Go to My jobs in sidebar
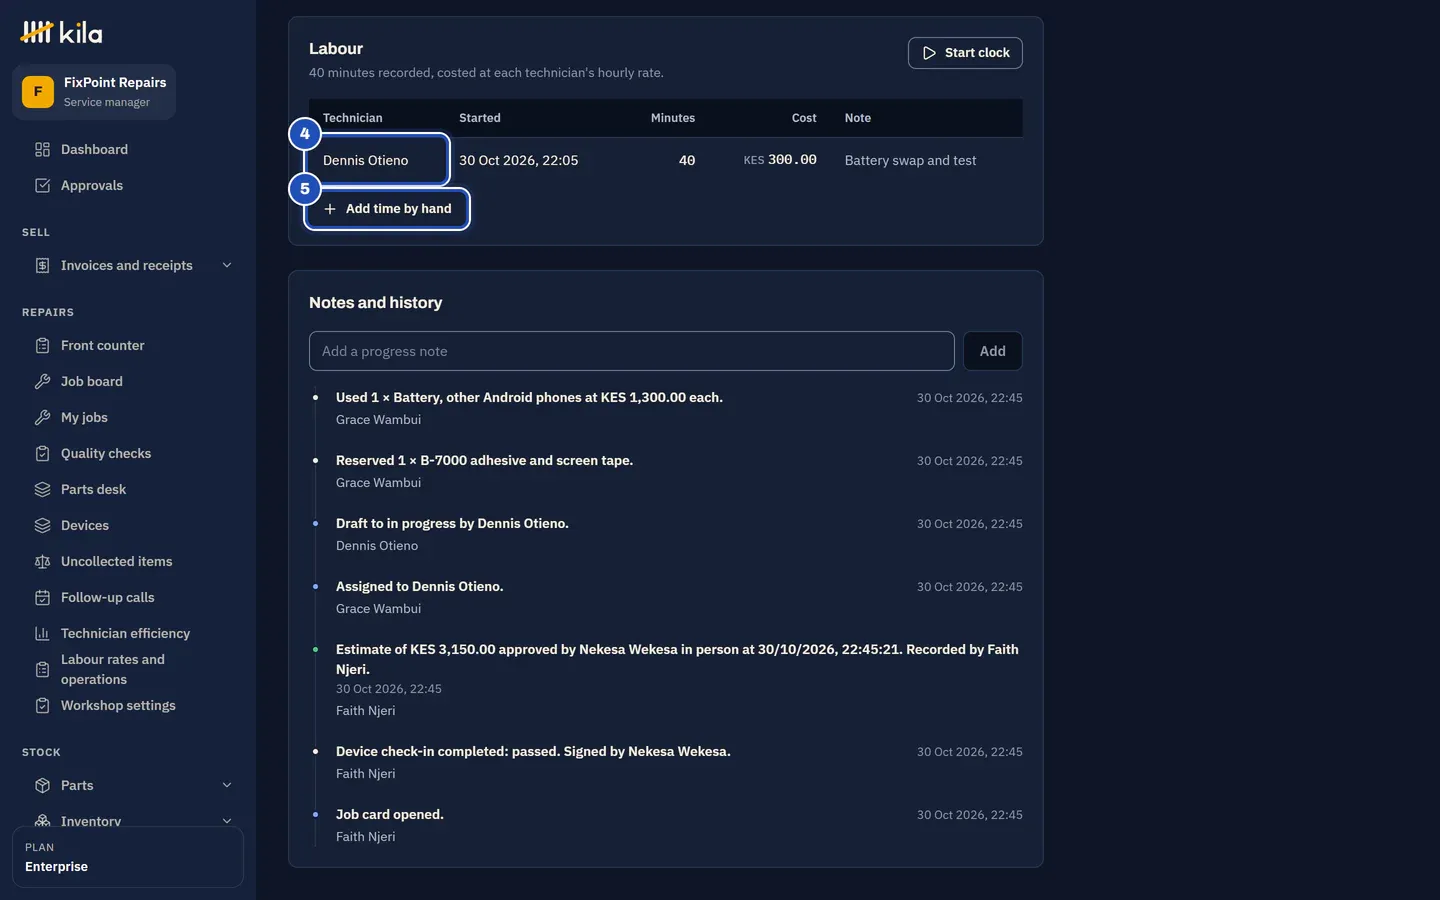The image size is (1440, 900). tap(128, 418)
